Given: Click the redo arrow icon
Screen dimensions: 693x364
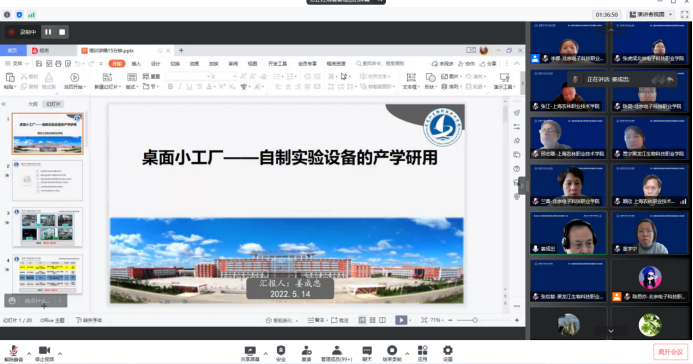Looking at the screenshot, I should [91, 64].
